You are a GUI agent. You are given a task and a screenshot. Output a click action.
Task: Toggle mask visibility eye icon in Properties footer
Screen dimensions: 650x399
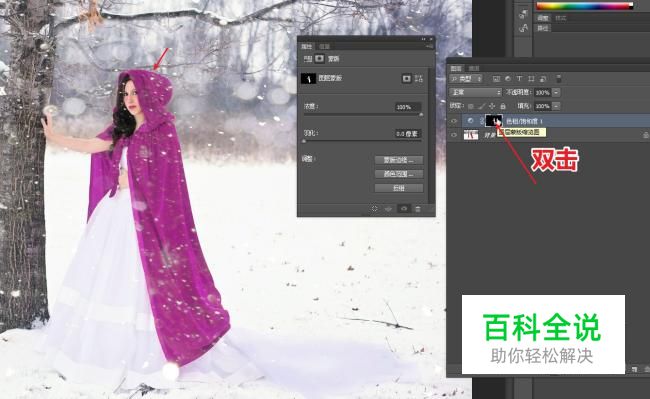404,209
